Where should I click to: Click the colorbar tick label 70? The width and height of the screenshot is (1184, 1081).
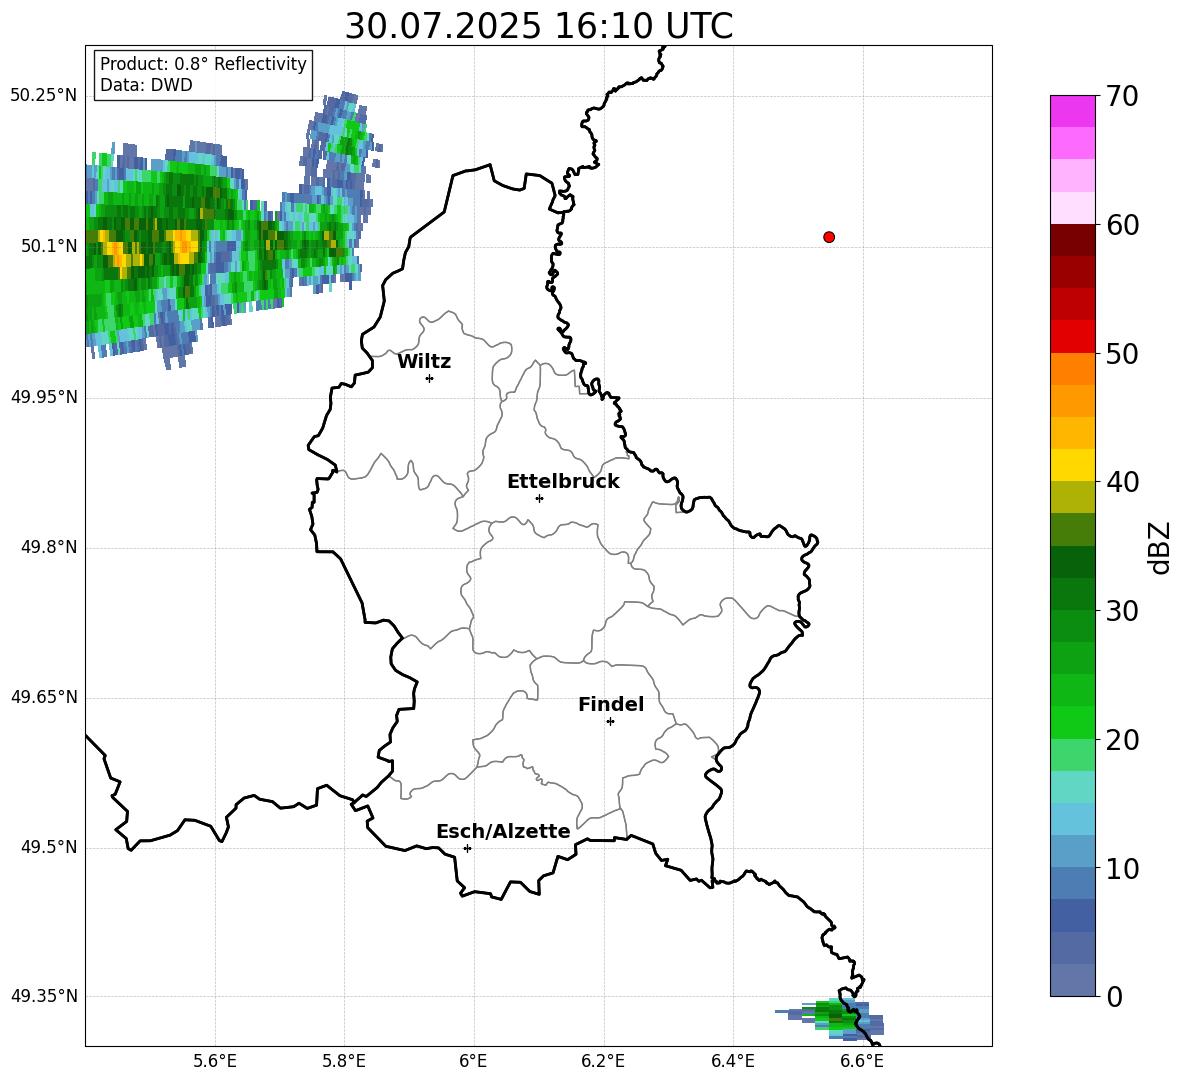[x=1122, y=97]
